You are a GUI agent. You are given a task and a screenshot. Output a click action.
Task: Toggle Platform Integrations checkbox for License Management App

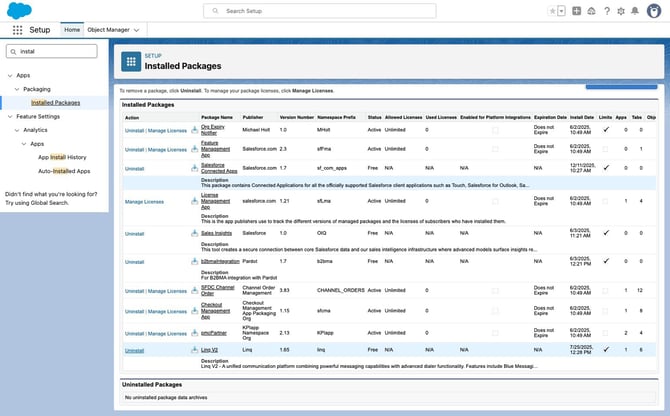point(495,201)
